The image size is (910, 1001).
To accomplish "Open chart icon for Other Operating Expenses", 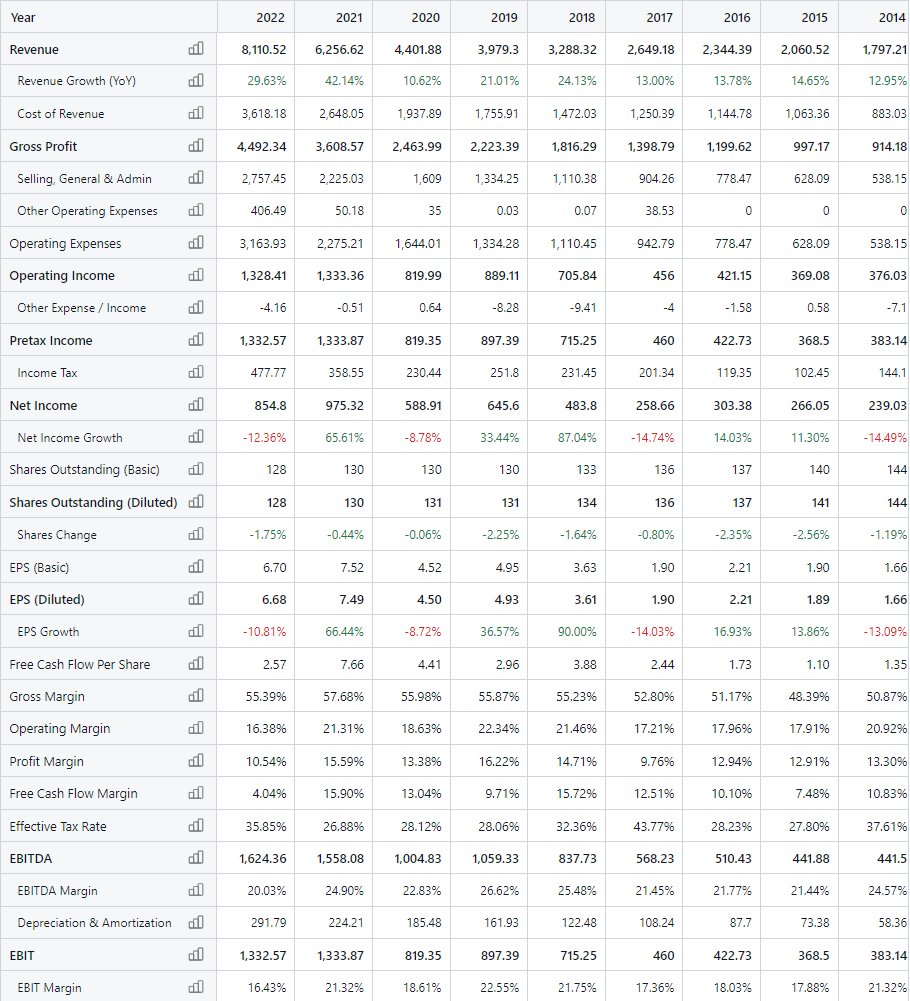I will [196, 210].
